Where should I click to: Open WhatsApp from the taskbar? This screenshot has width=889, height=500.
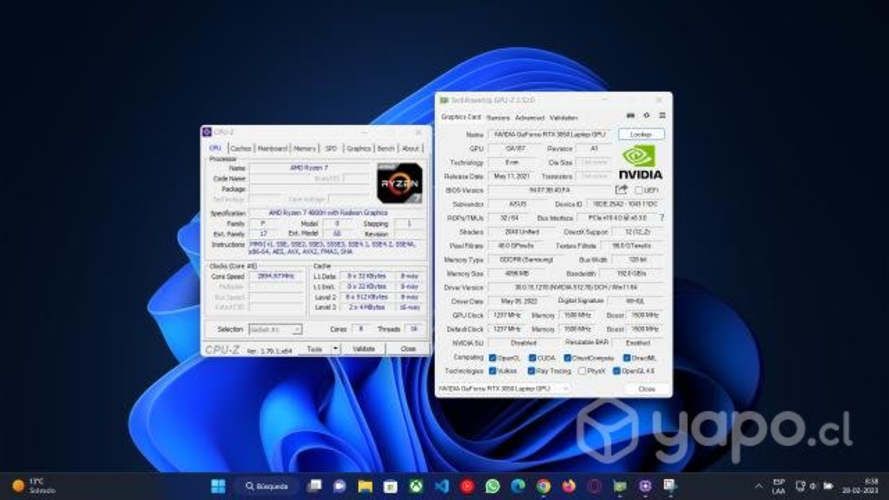(493, 486)
